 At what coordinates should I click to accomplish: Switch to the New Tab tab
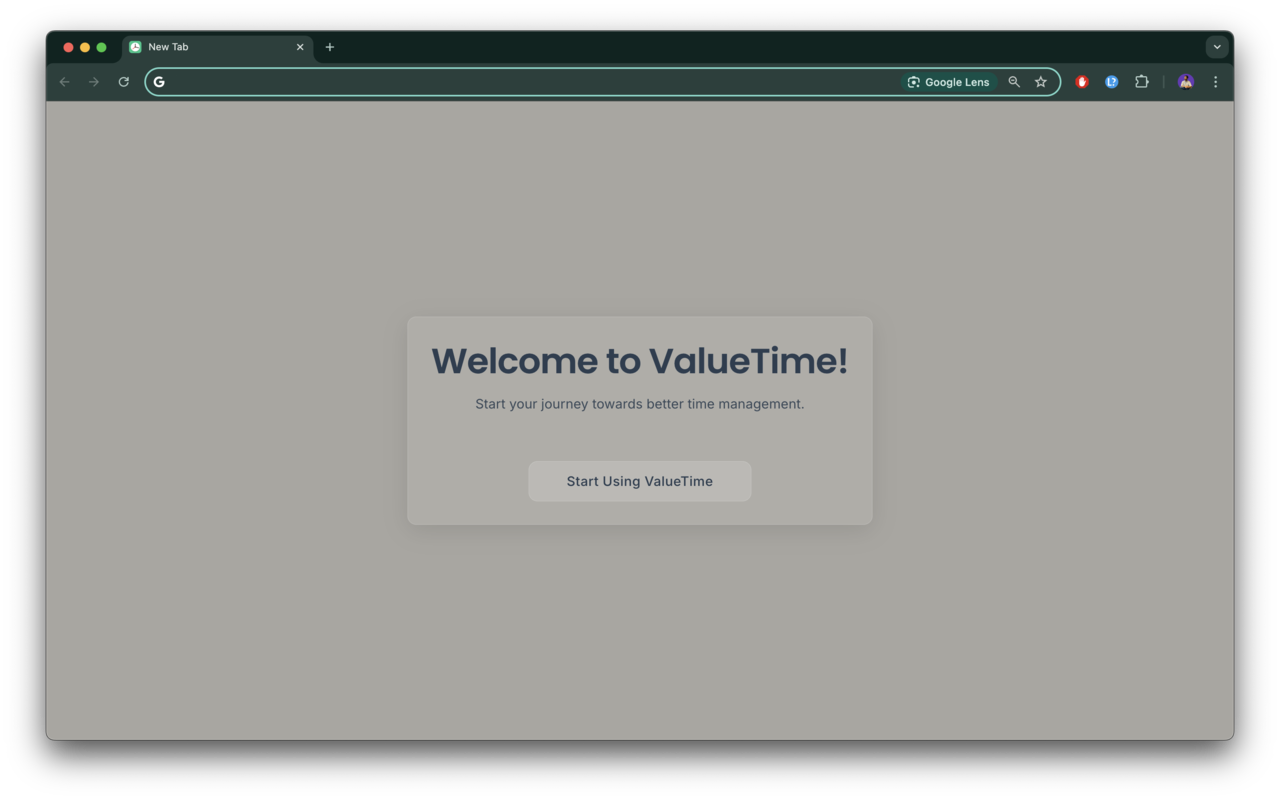(x=200, y=46)
